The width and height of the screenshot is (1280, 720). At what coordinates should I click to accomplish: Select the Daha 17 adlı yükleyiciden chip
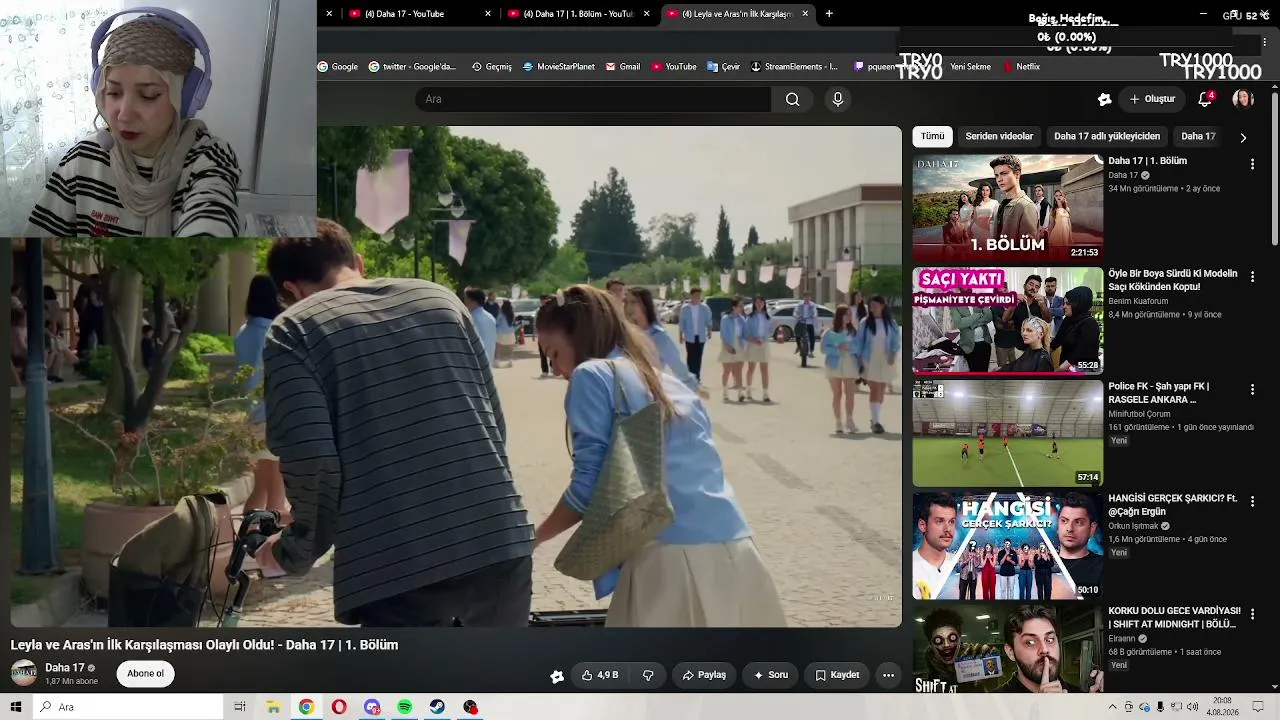[1107, 136]
